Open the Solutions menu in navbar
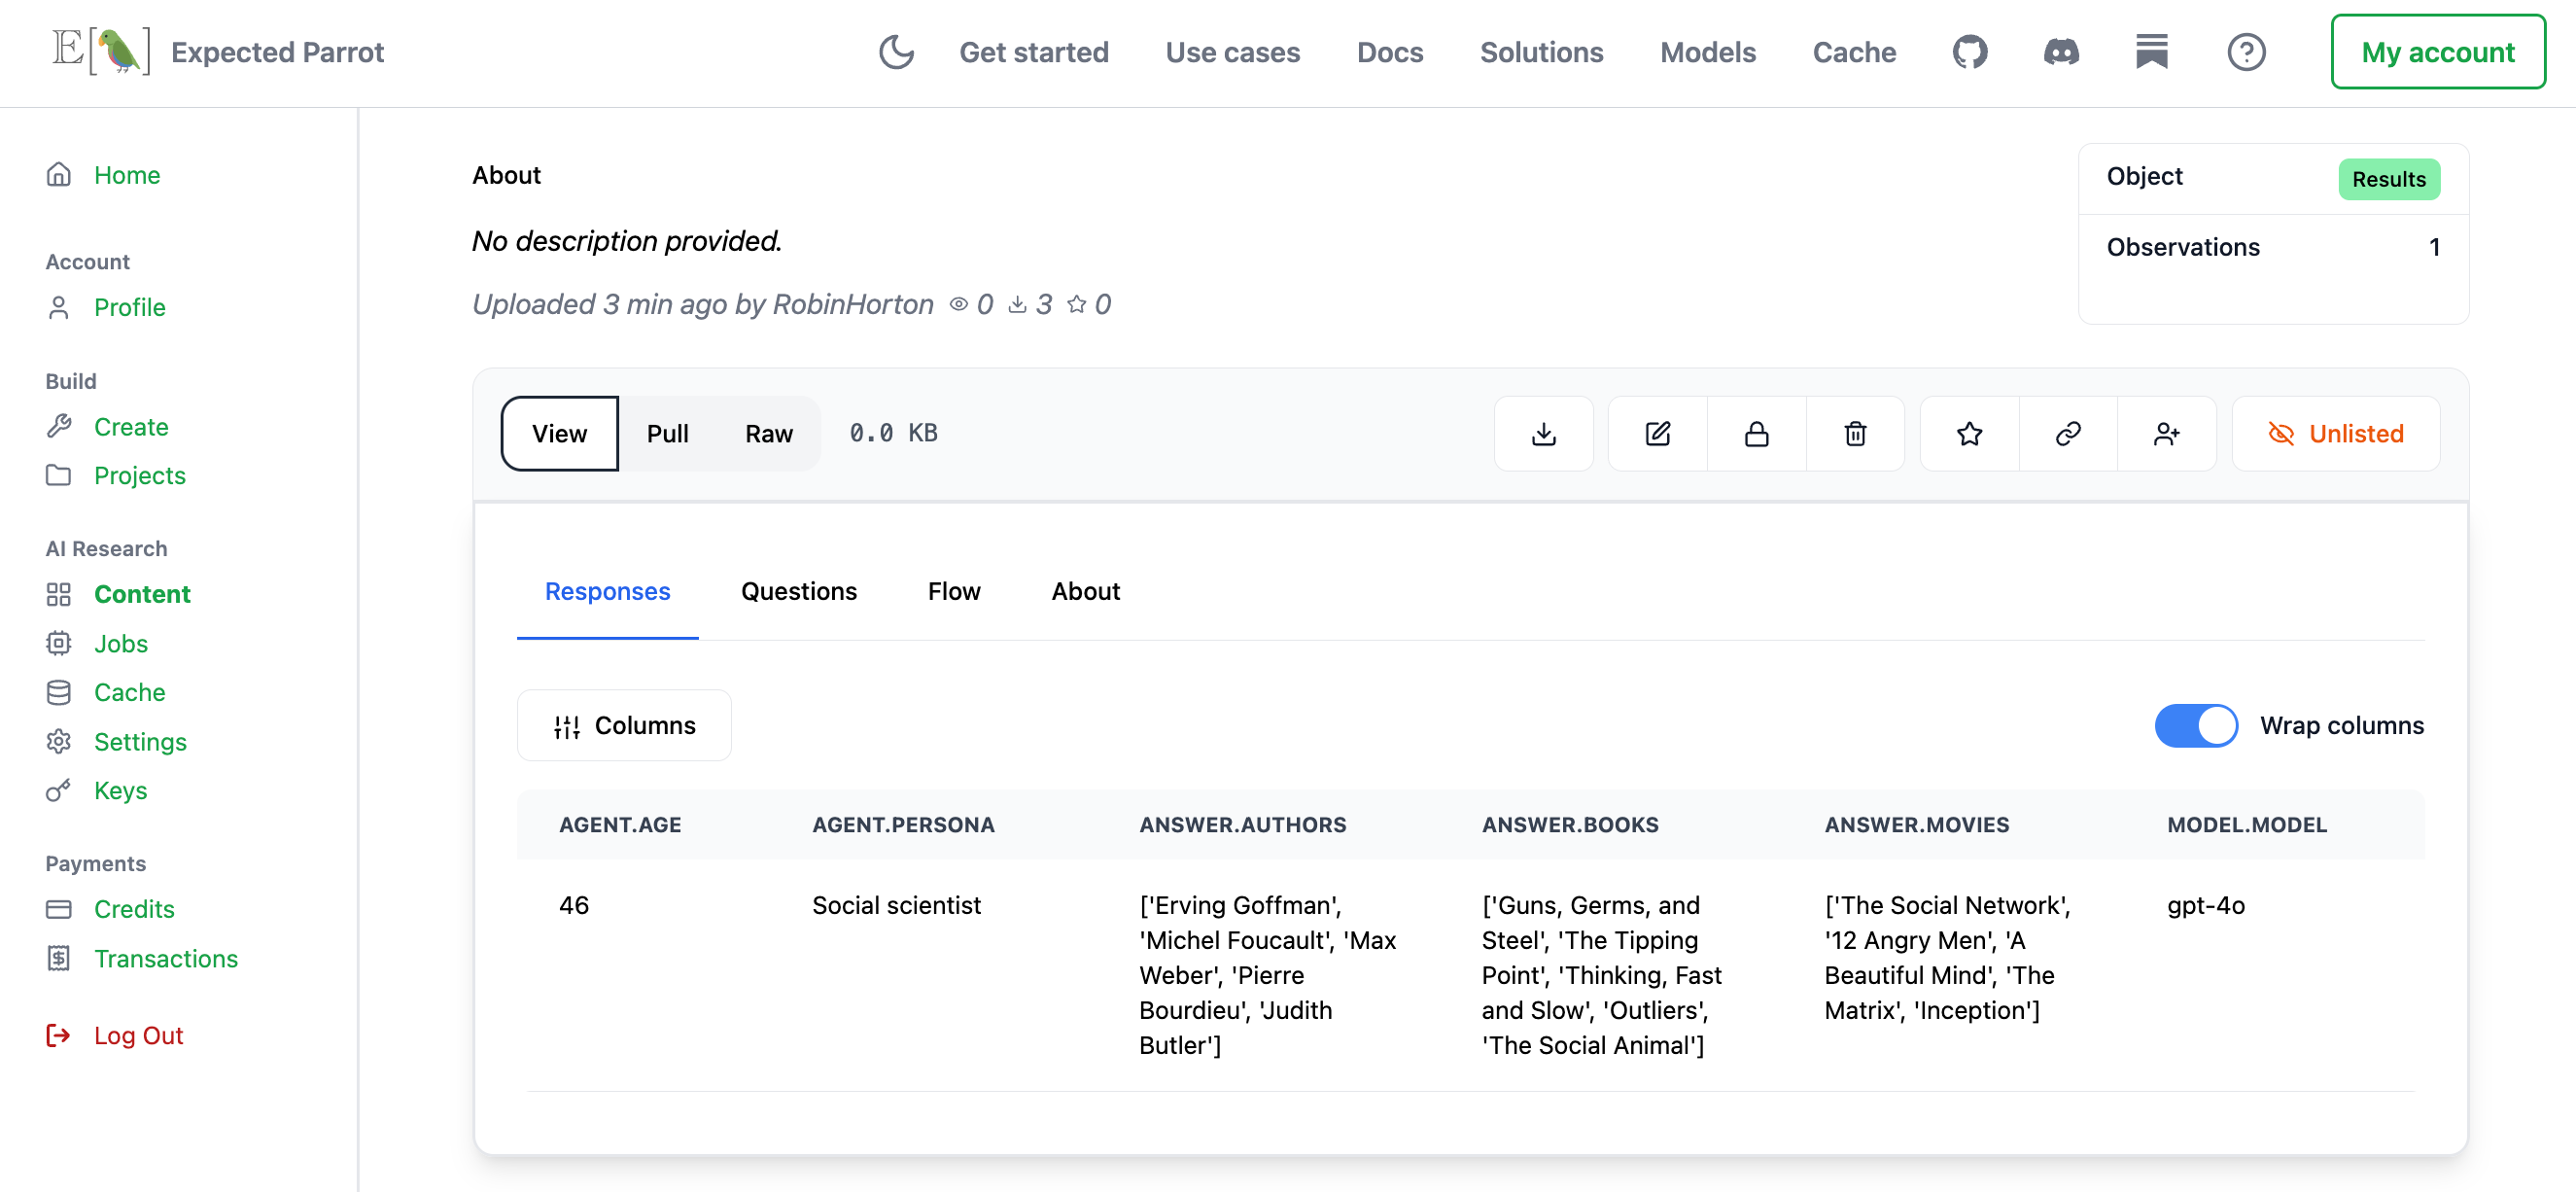Image resolution: width=2576 pixels, height=1192 pixels. pyautogui.click(x=1541, y=52)
